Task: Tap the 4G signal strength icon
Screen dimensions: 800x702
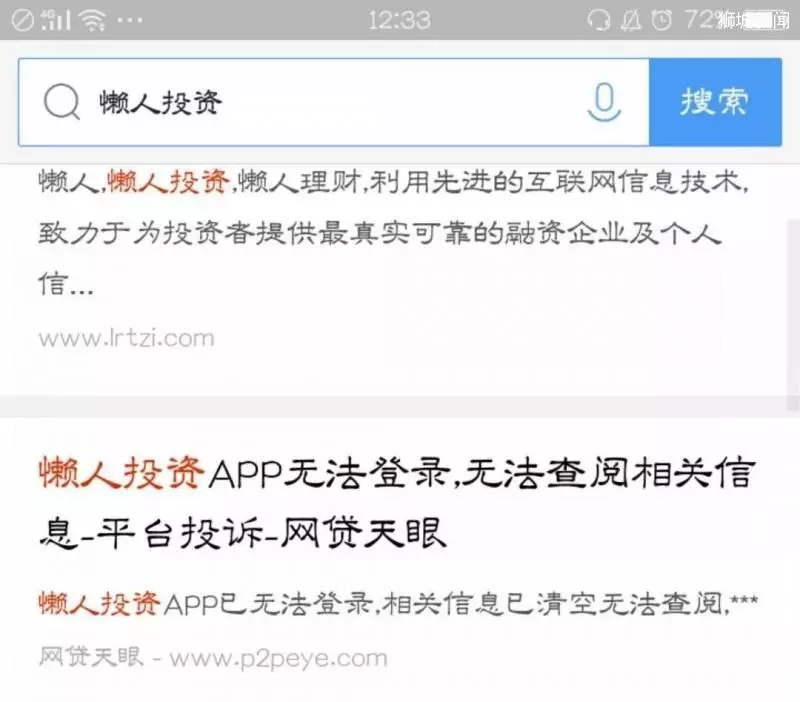Action: click(55, 20)
